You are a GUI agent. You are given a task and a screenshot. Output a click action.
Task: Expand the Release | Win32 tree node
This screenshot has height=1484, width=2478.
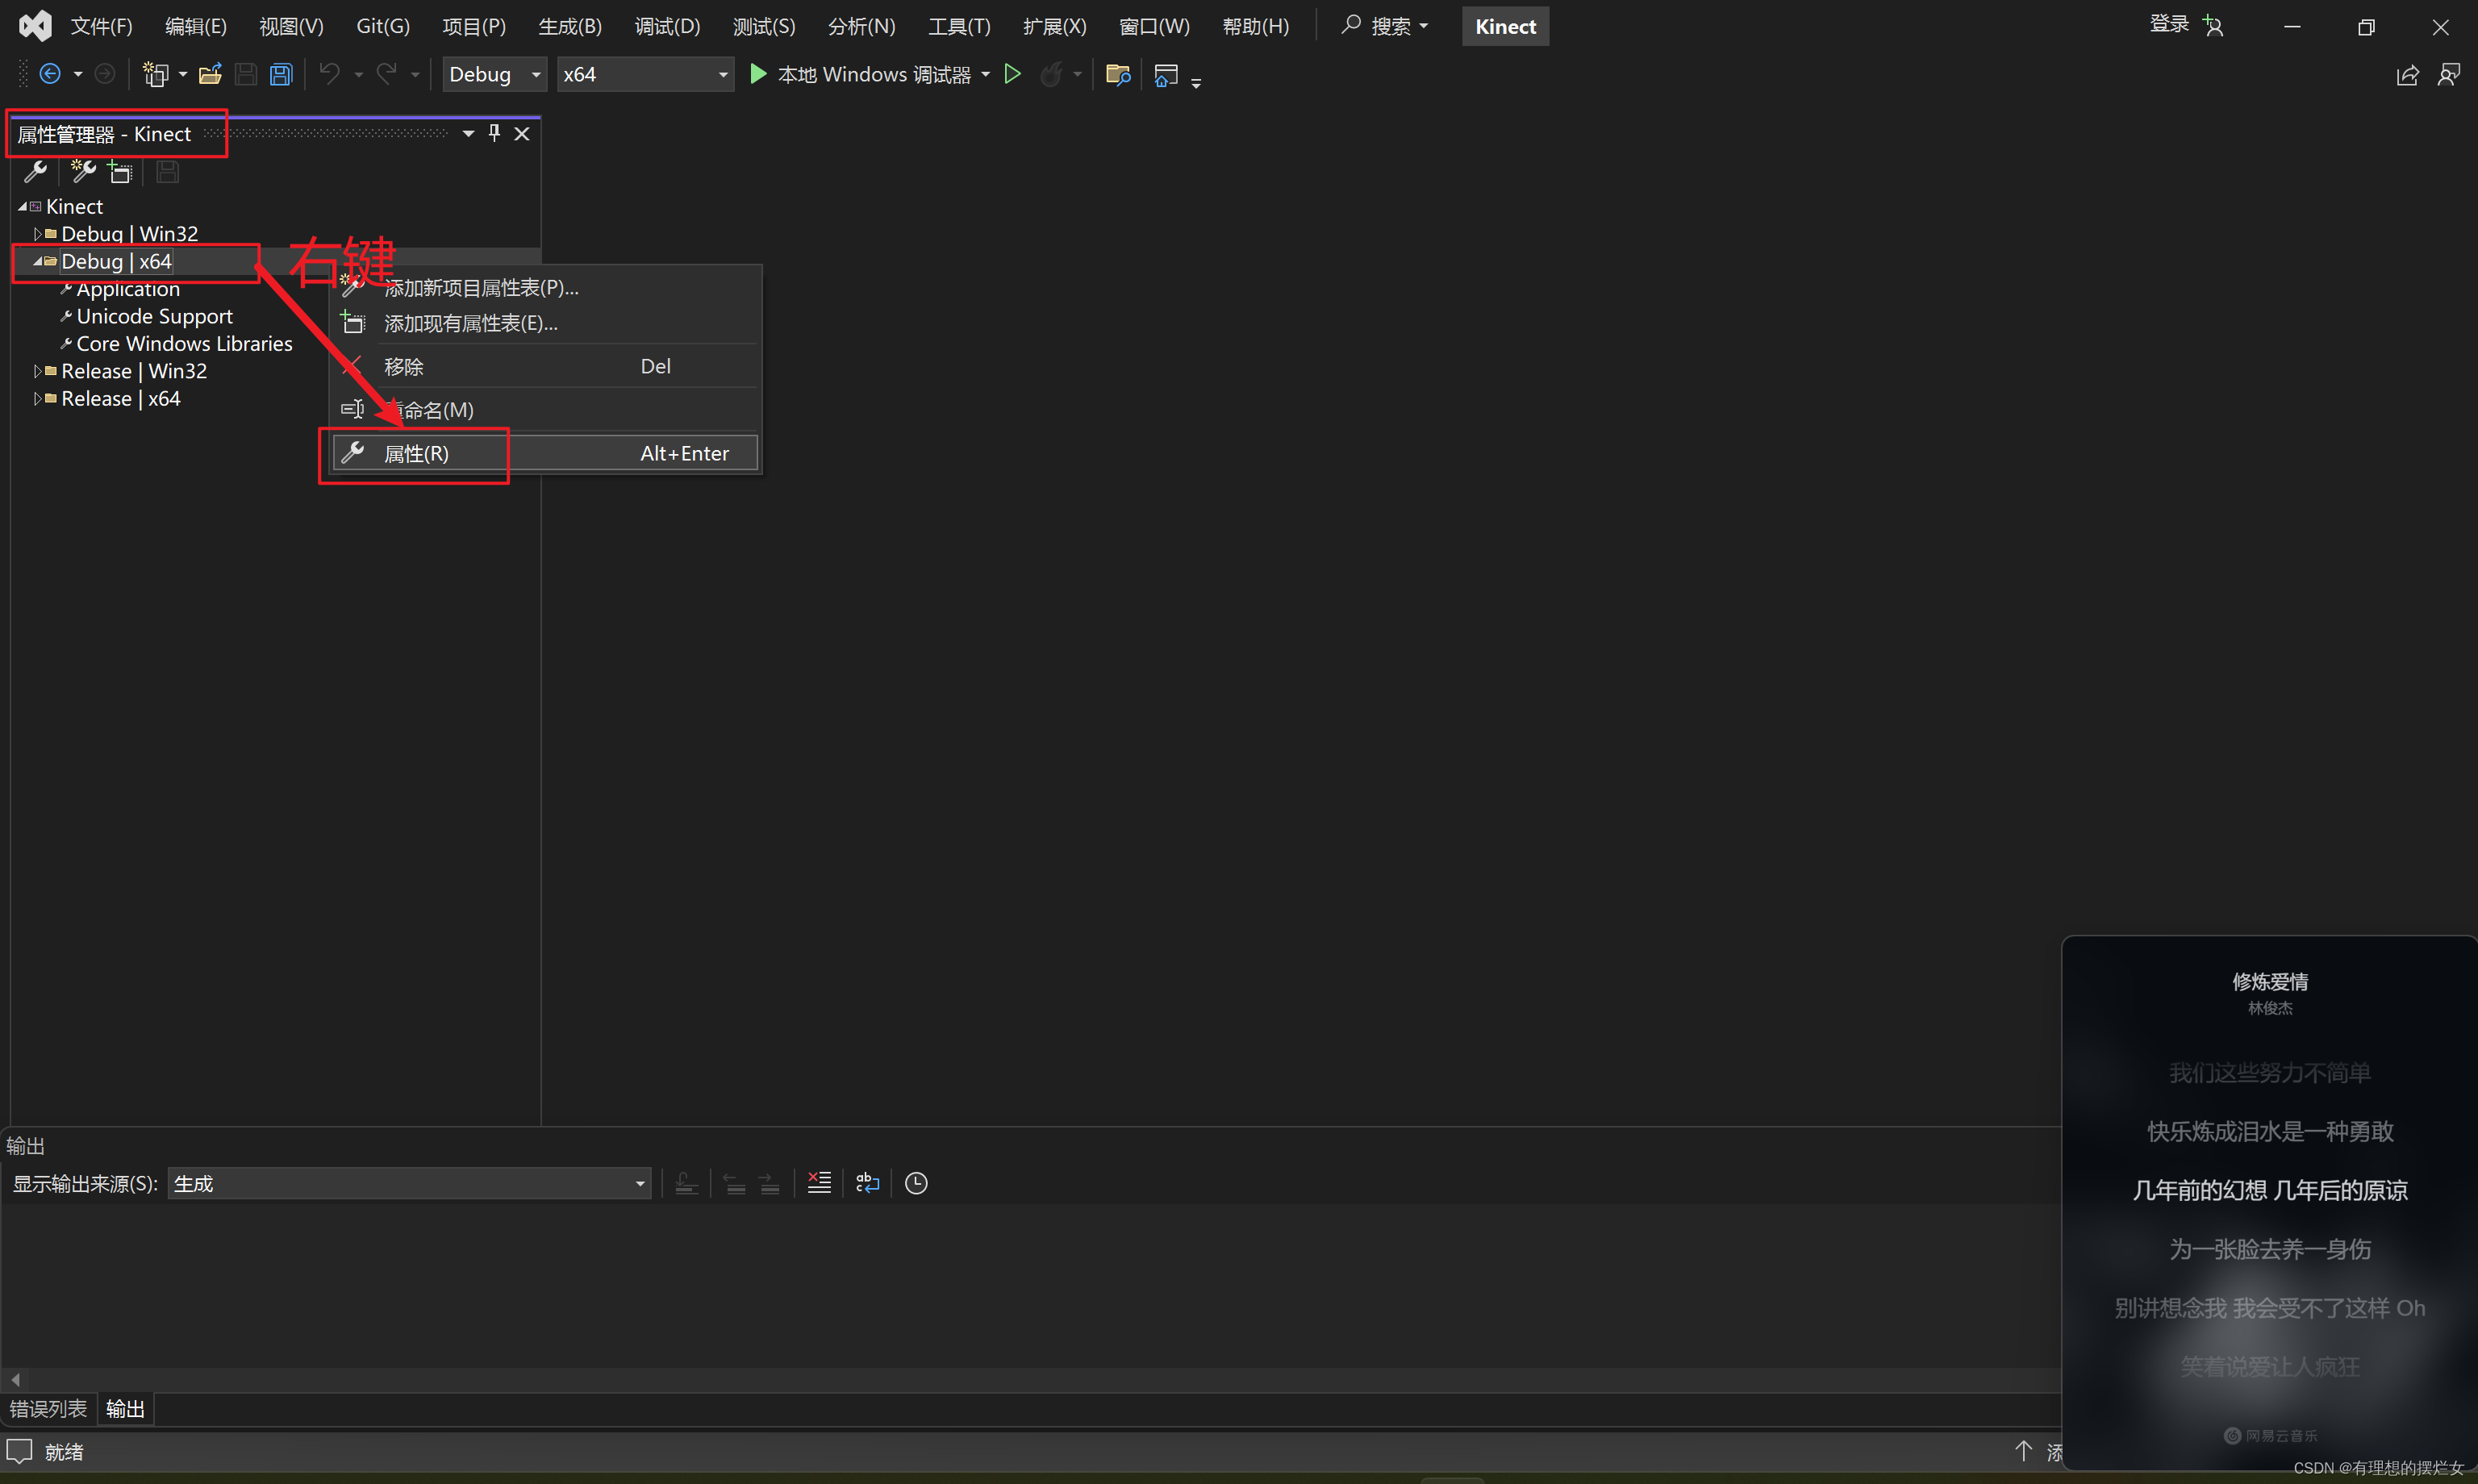tap(38, 371)
